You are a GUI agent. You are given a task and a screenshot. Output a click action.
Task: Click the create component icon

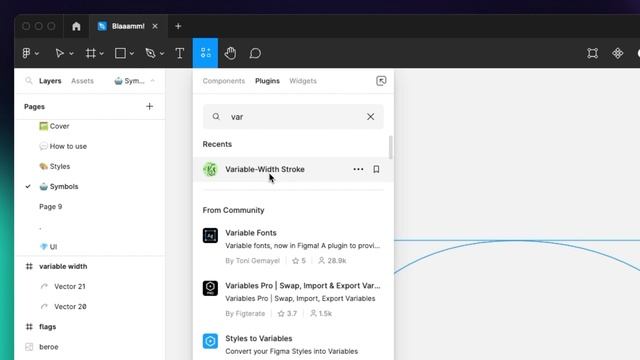(618, 53)
